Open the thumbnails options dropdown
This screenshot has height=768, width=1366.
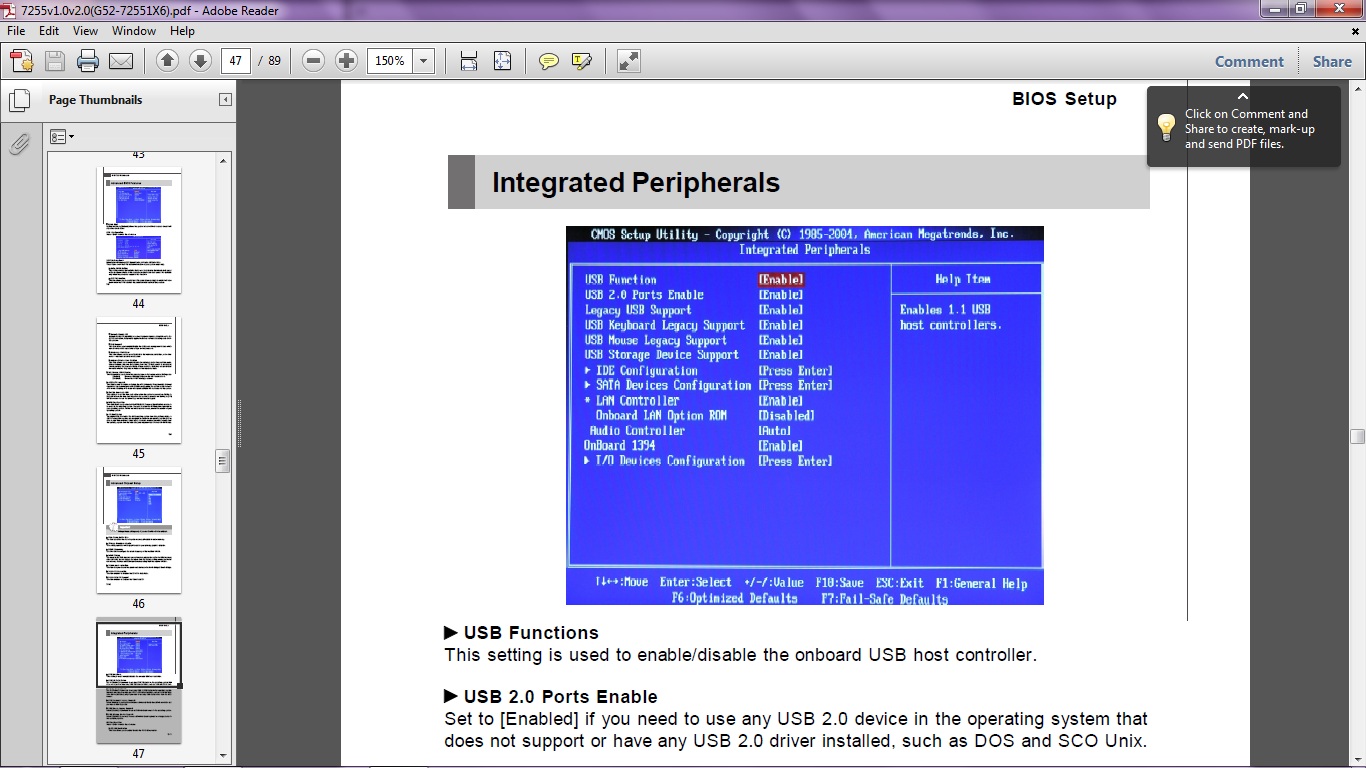point(62,137)
